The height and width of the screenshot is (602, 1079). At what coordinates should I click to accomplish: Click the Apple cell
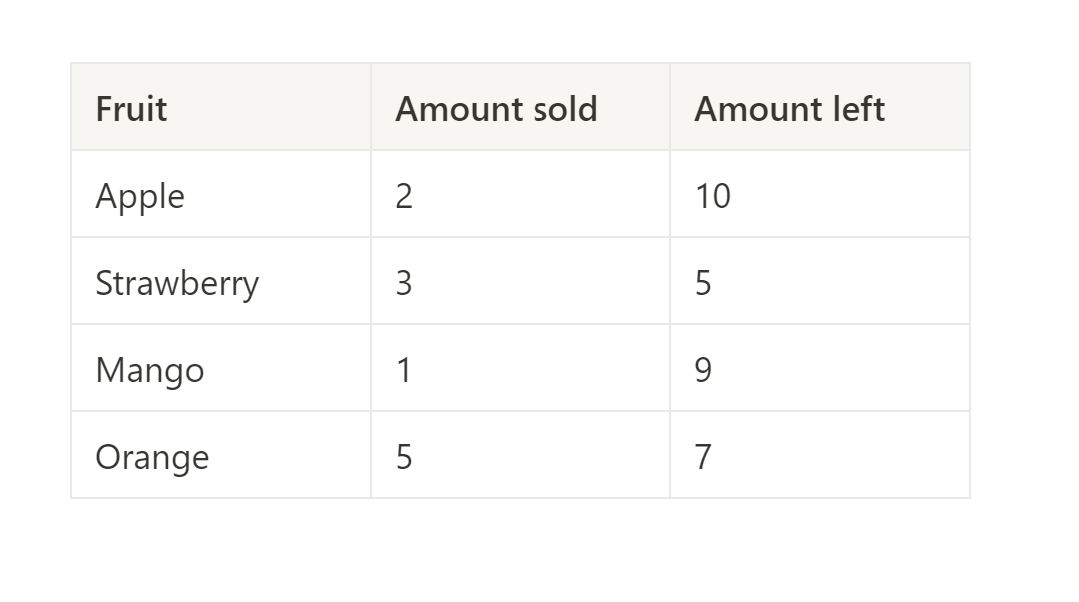221,194
